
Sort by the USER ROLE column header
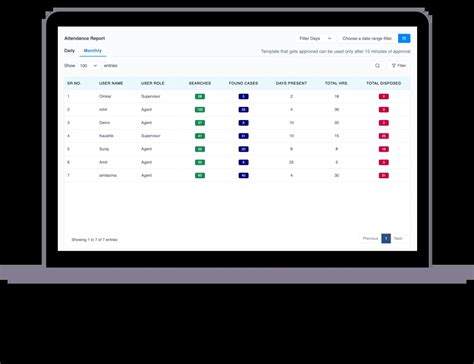153,83
